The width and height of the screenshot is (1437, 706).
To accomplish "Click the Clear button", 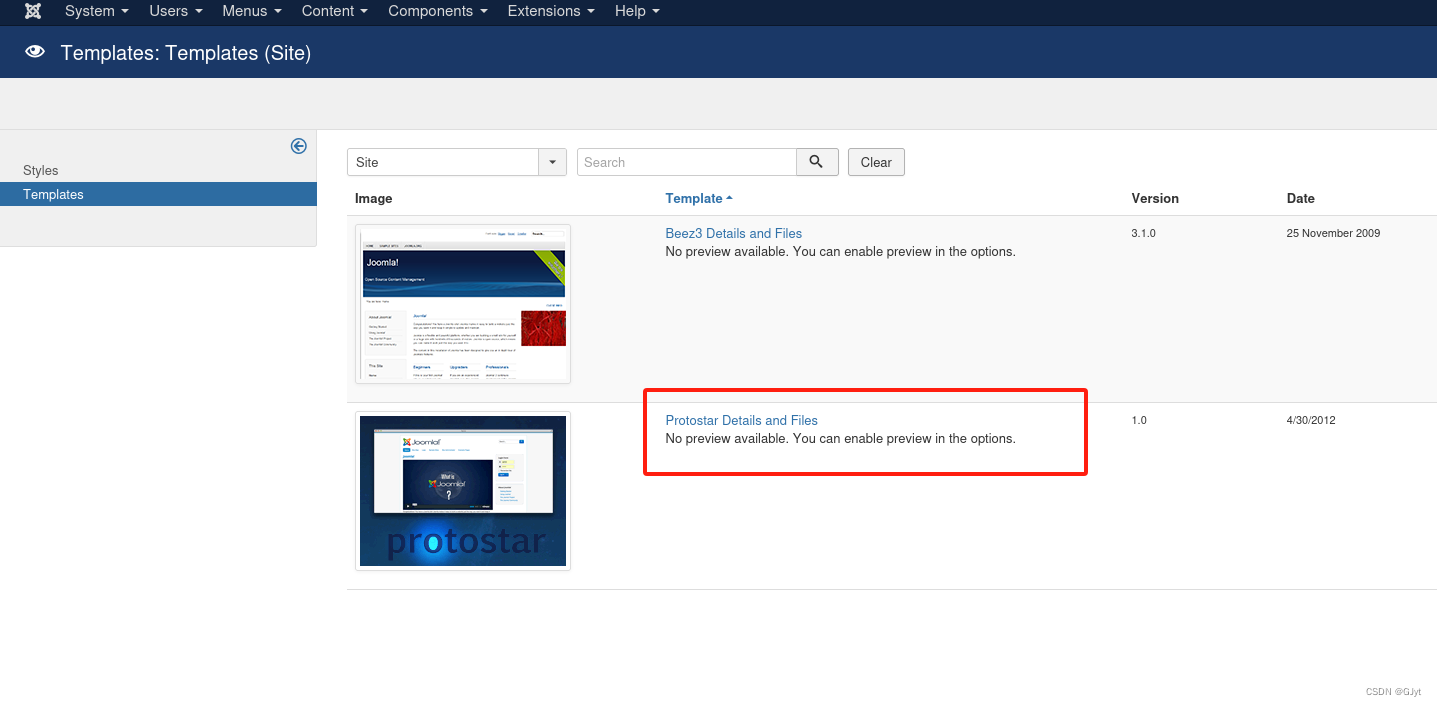I will (x=876, y=162).
